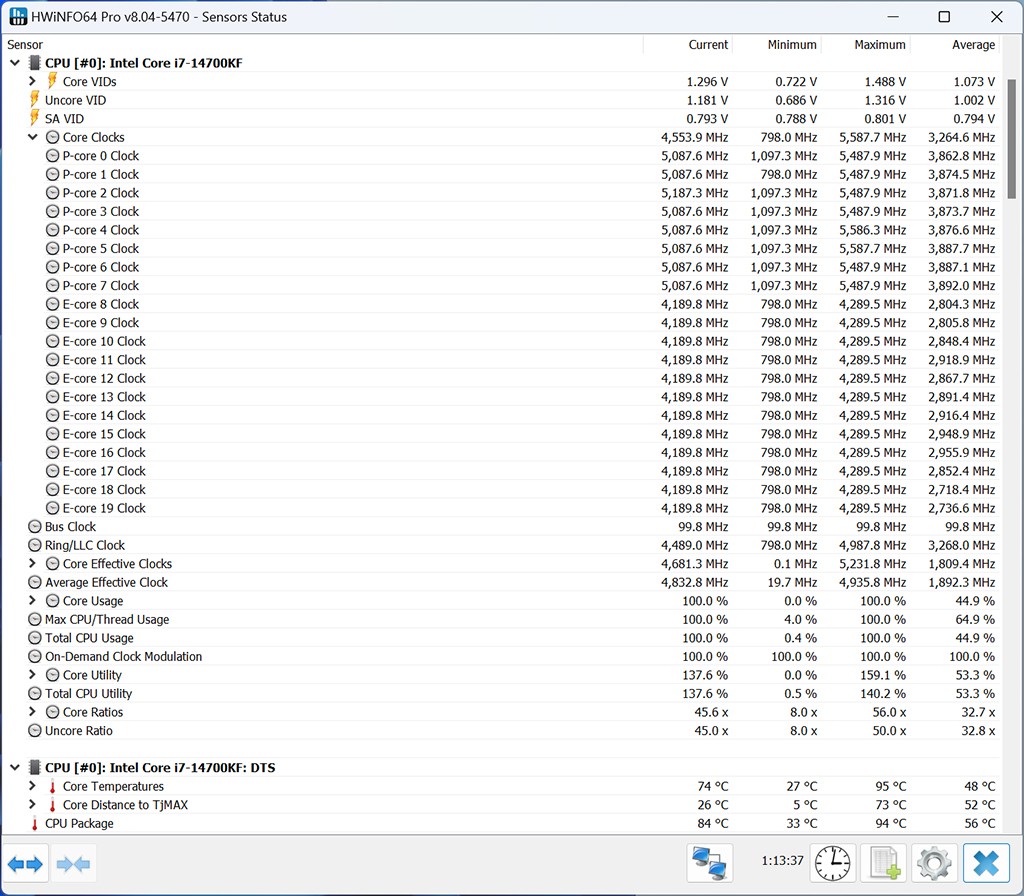Click the 56.0 x Core Ratios maximum
The width and height of the screenshot is (1024, 896).
point(889,712)
